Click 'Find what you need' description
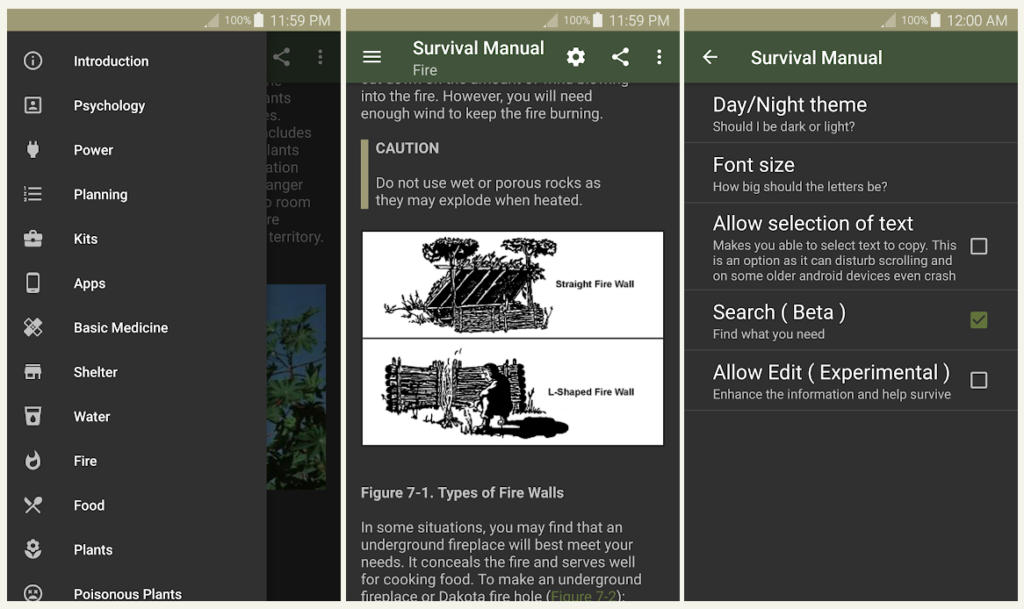Viewport: 1024px width, 609px height. (769, 334)
